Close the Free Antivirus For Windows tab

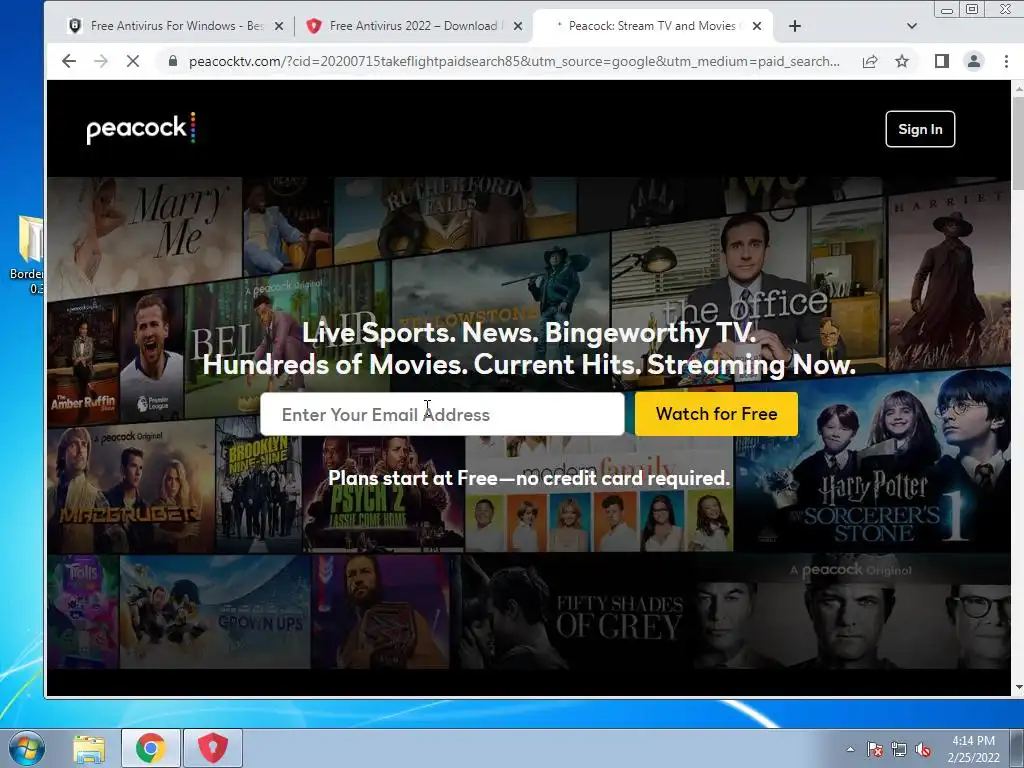coord(279,26)
